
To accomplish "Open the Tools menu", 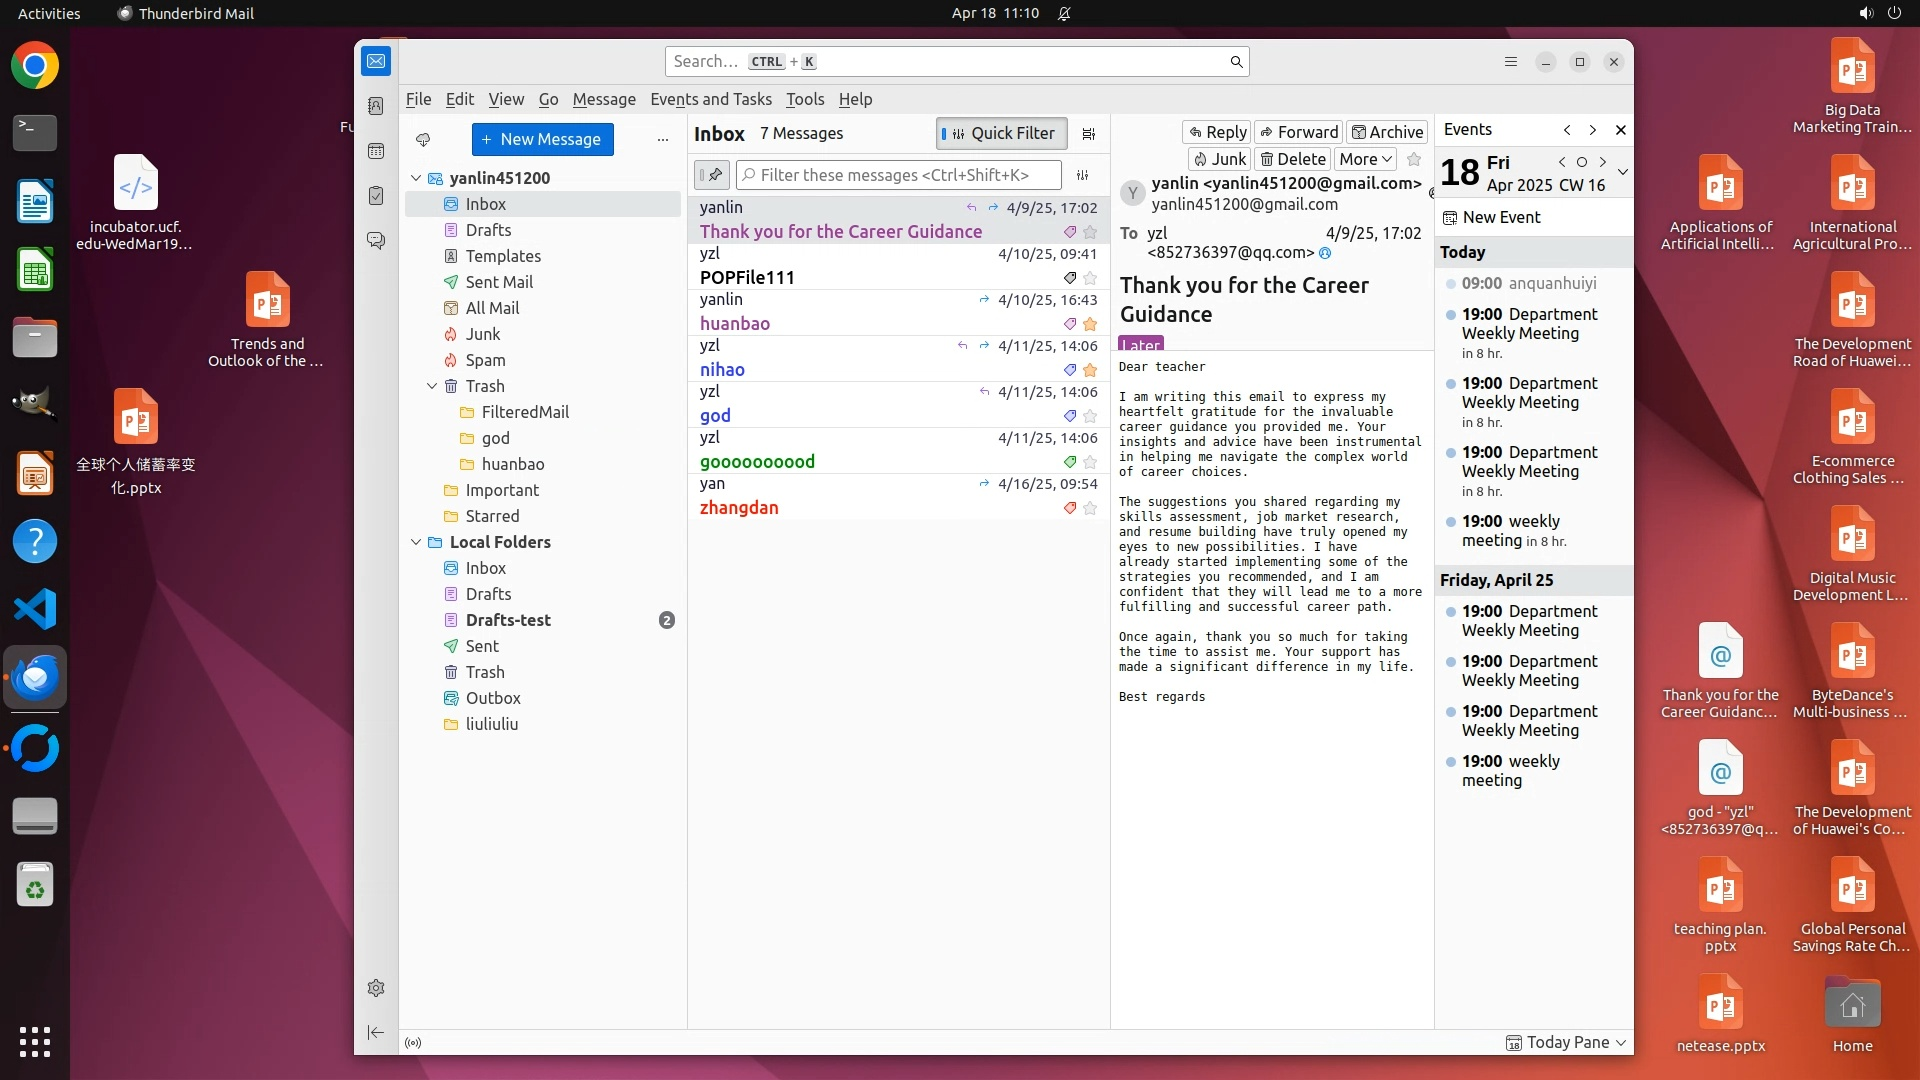I will 804,99.
